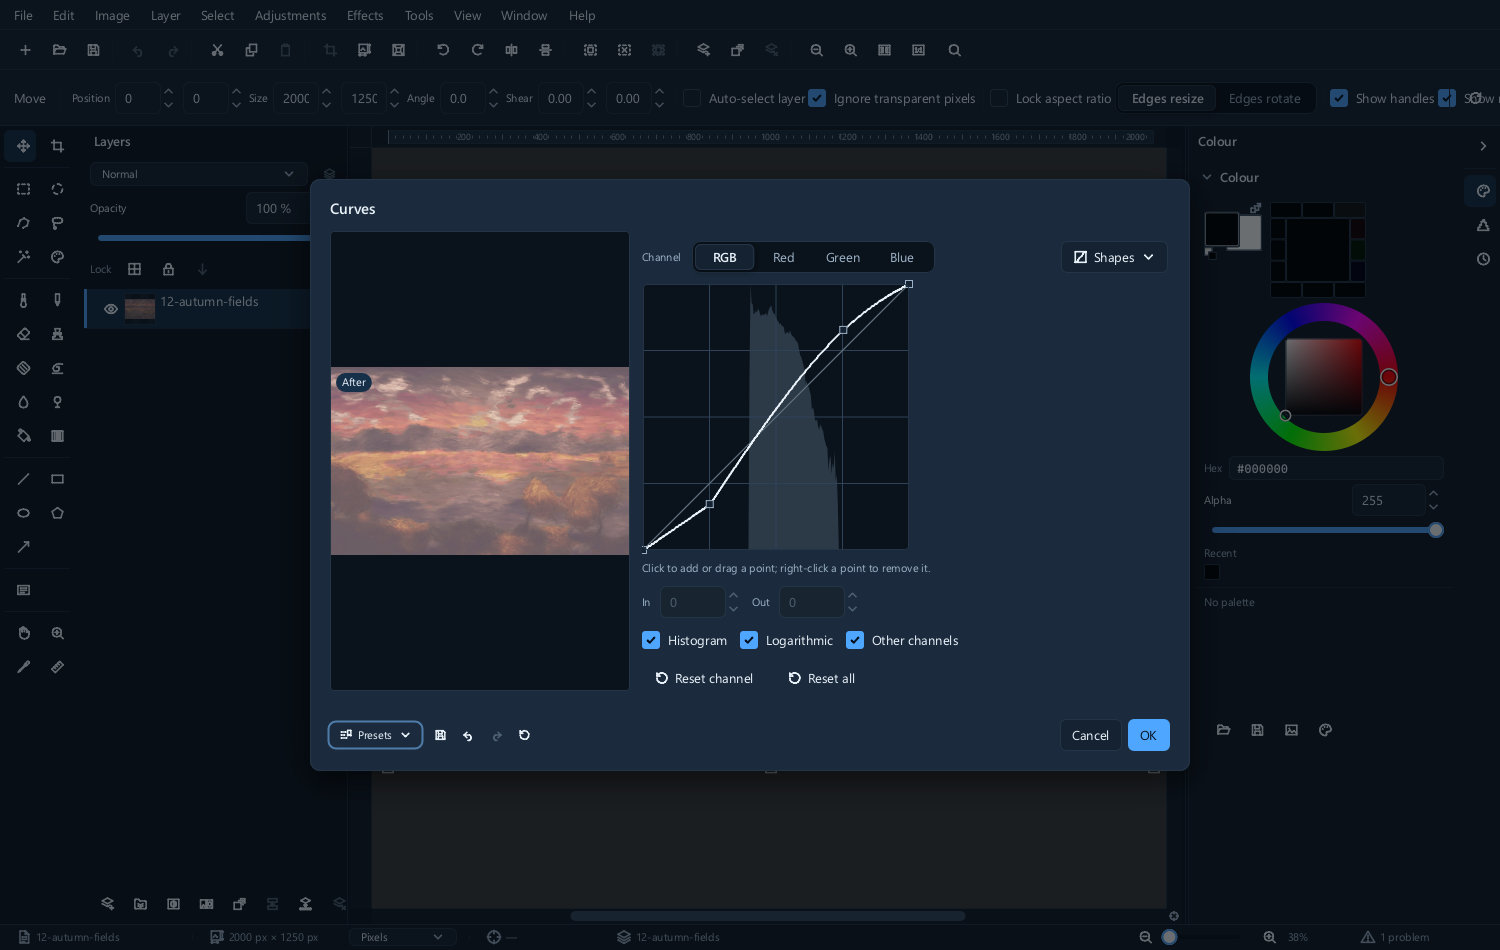Select the Hand pan tool
The width and height of the screenshot is (1500, 950).
(x=23, y=633)
